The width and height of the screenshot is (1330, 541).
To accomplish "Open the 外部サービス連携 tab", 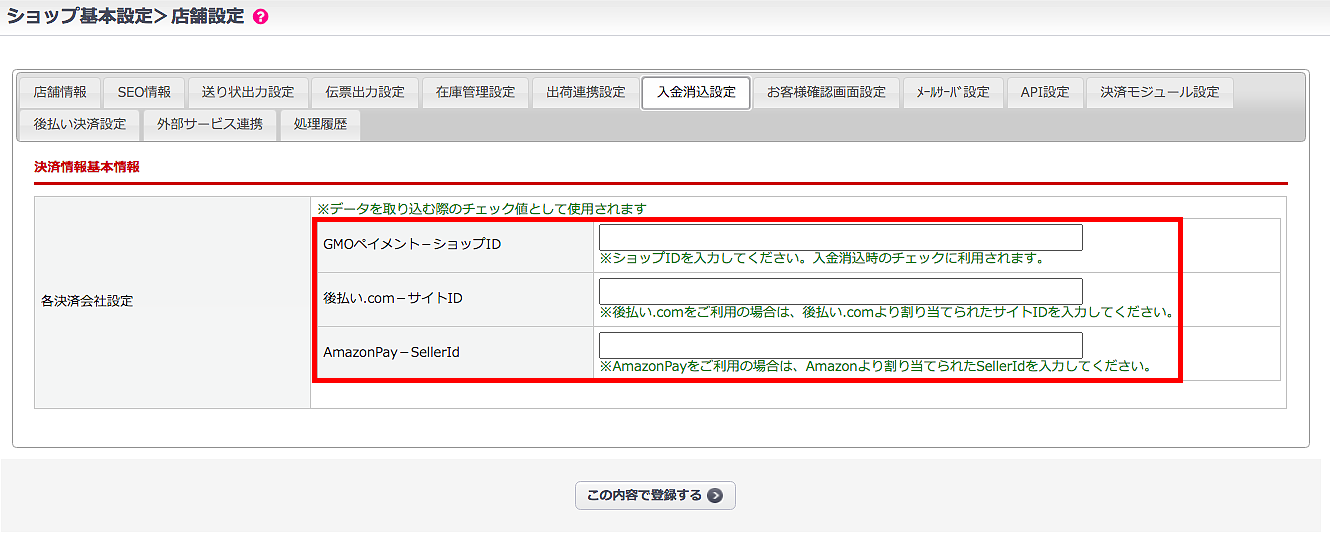I will pyautogui.click(x=210, y=124).
